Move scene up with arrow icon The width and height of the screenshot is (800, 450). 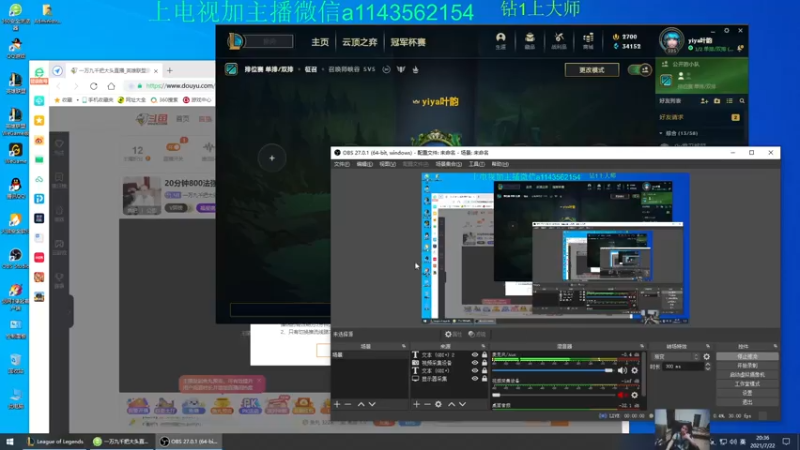[x=361, y=404]
